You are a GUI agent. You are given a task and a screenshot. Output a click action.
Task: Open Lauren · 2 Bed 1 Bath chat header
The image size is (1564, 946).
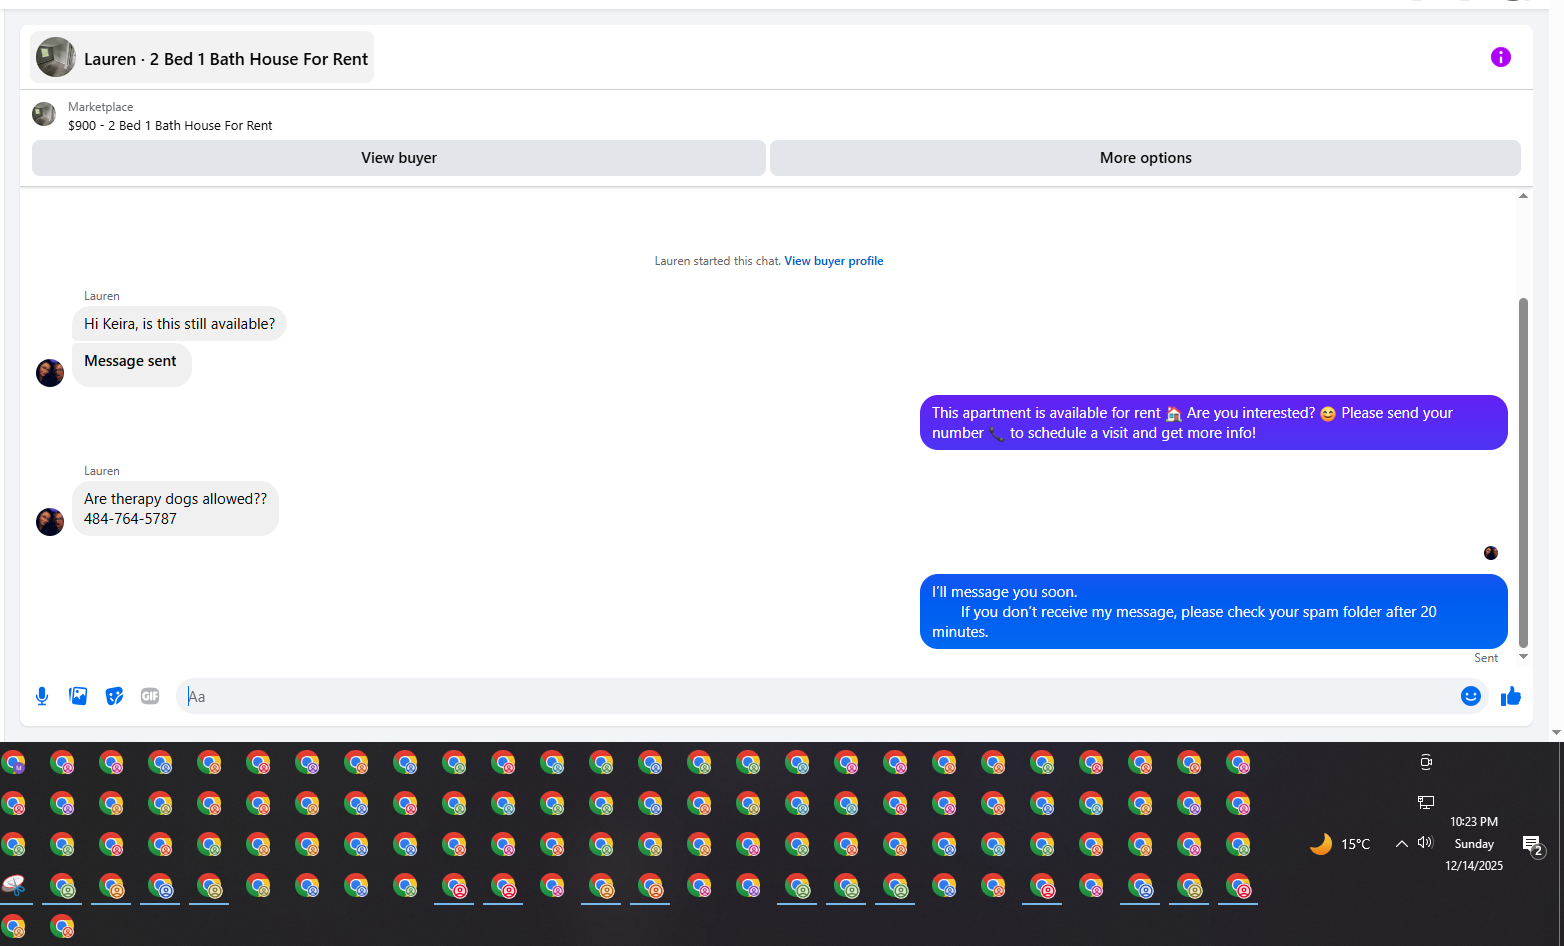coord(202,58)
